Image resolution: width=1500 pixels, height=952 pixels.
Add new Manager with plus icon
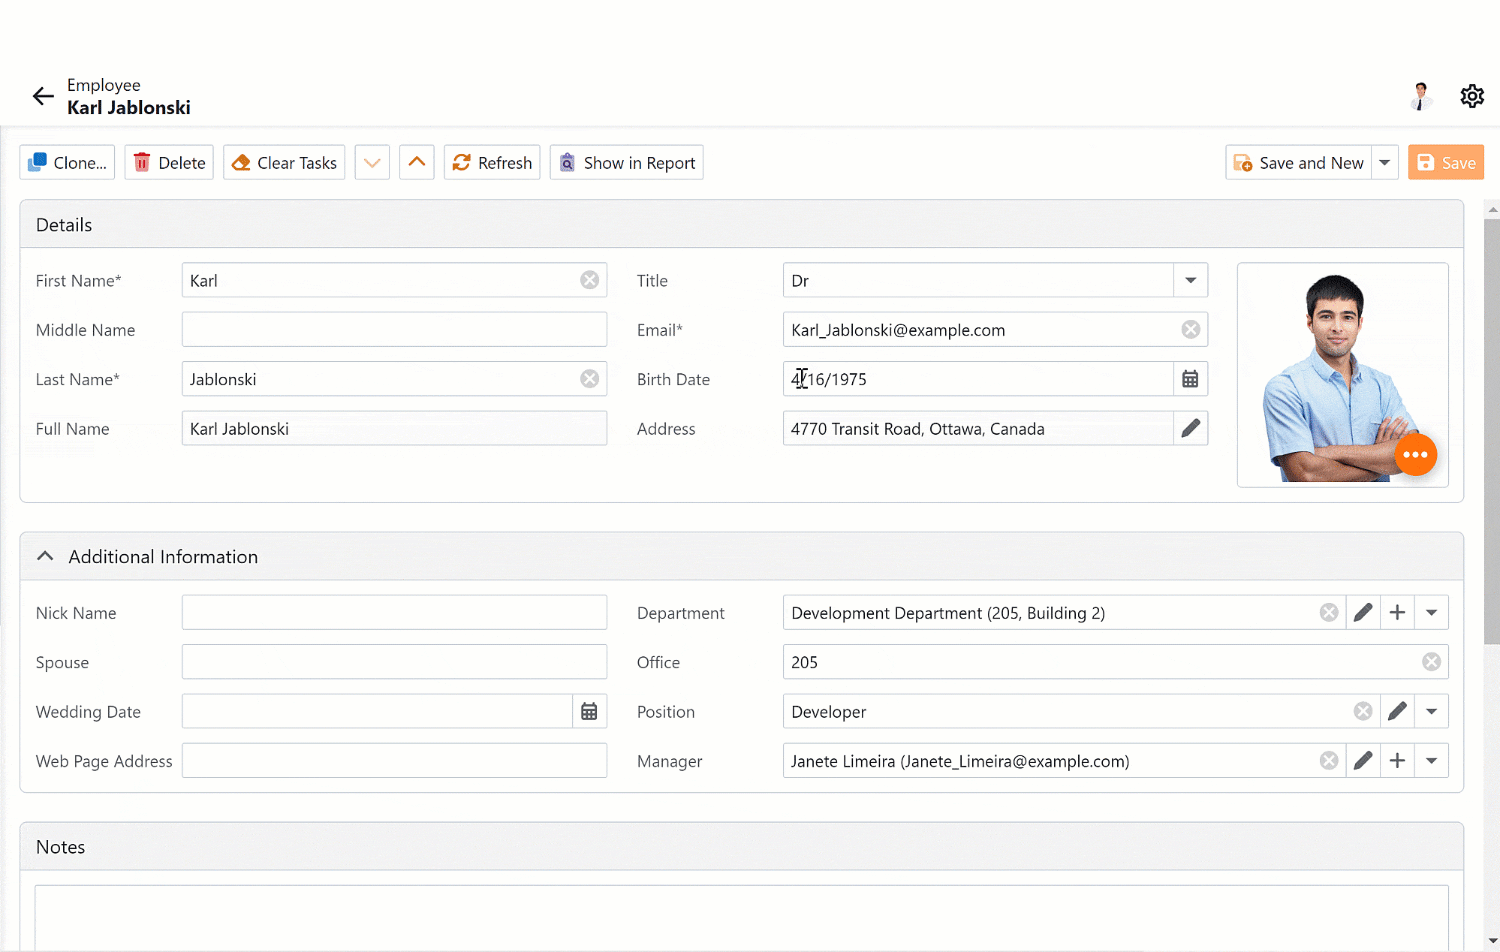1397,761
